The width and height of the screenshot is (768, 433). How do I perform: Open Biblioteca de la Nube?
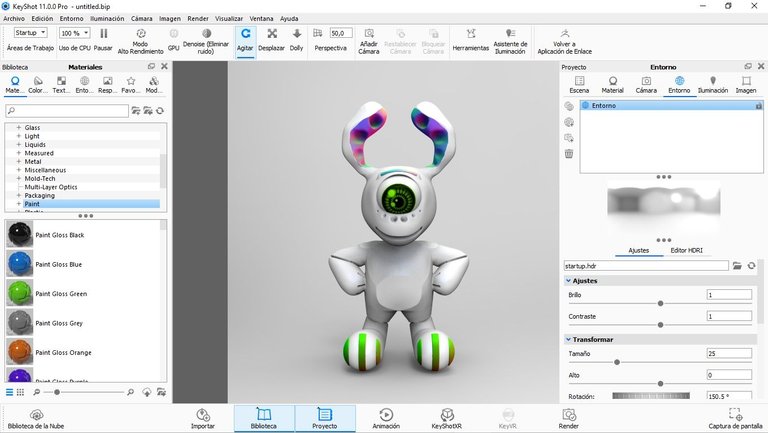click(36, 419)
